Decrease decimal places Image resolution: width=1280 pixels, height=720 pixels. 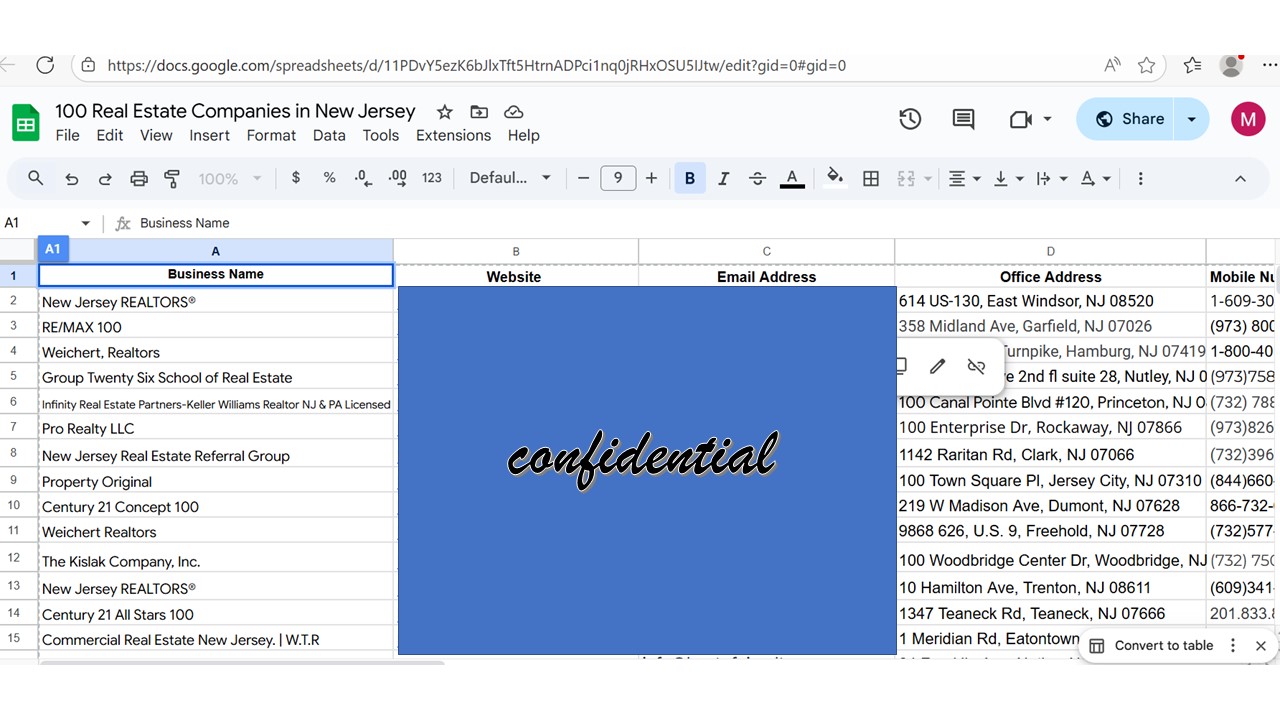(363, 178)
